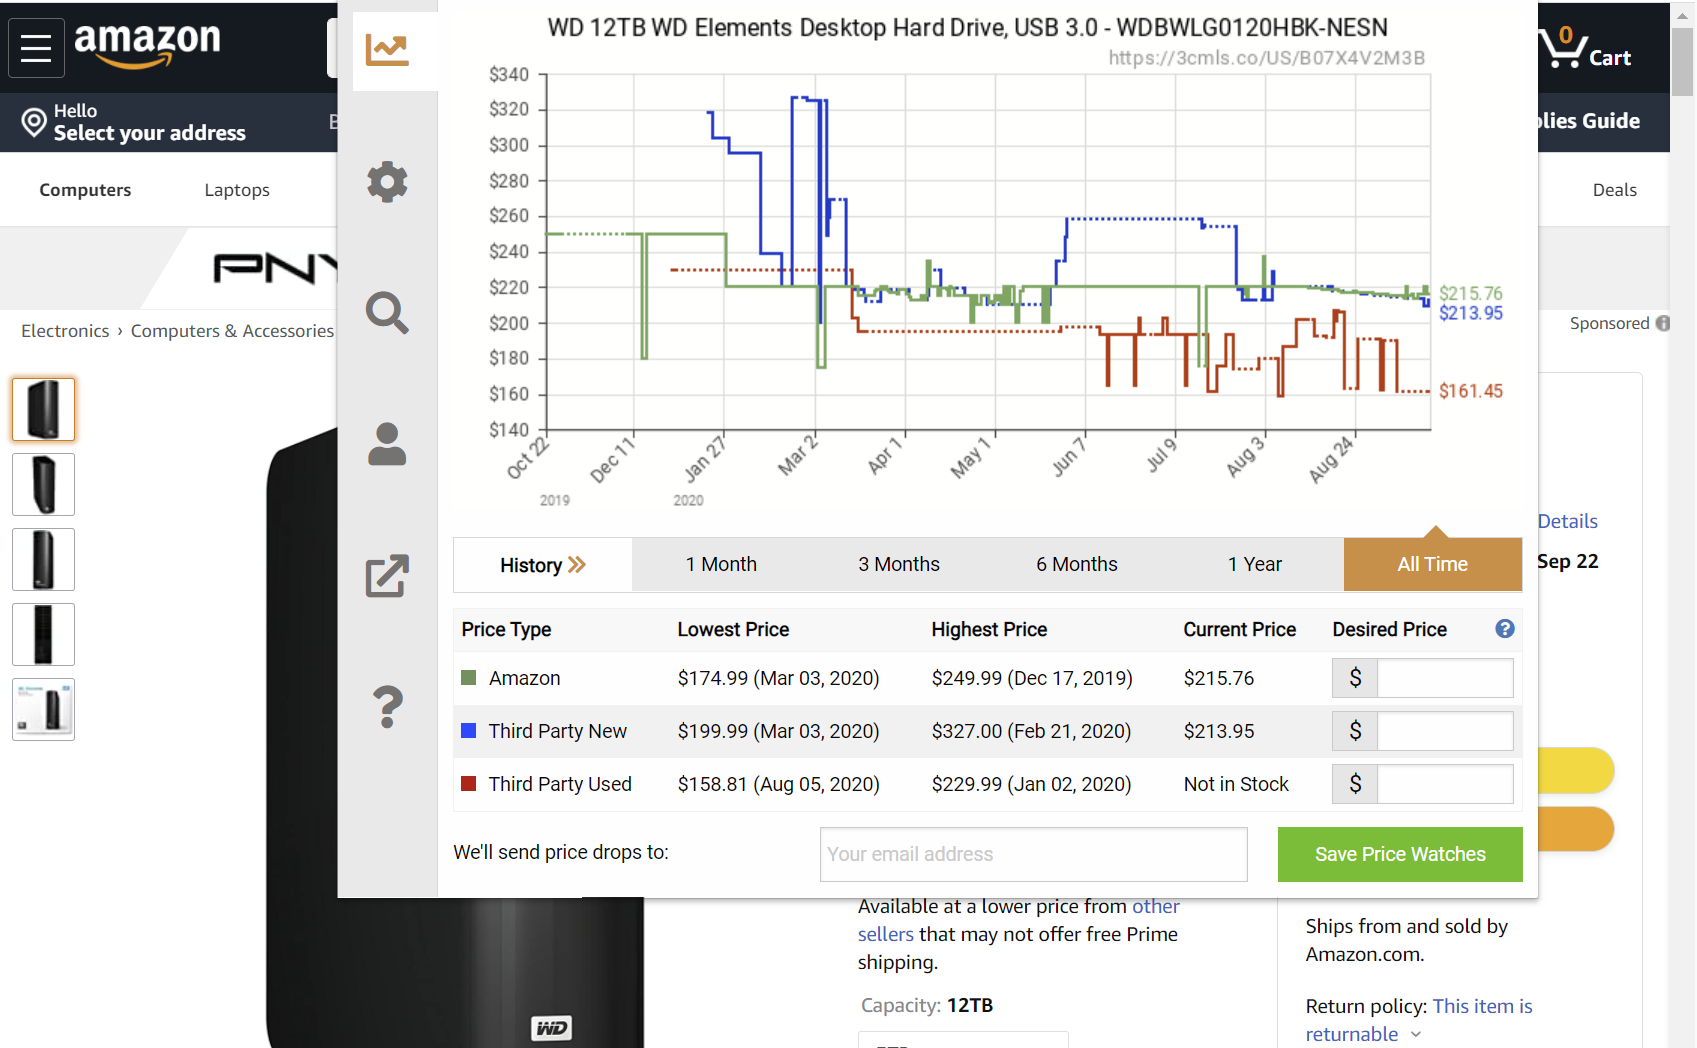Select the 1 Year tab
The image size is (1697, 1048).
point(1255,565)
